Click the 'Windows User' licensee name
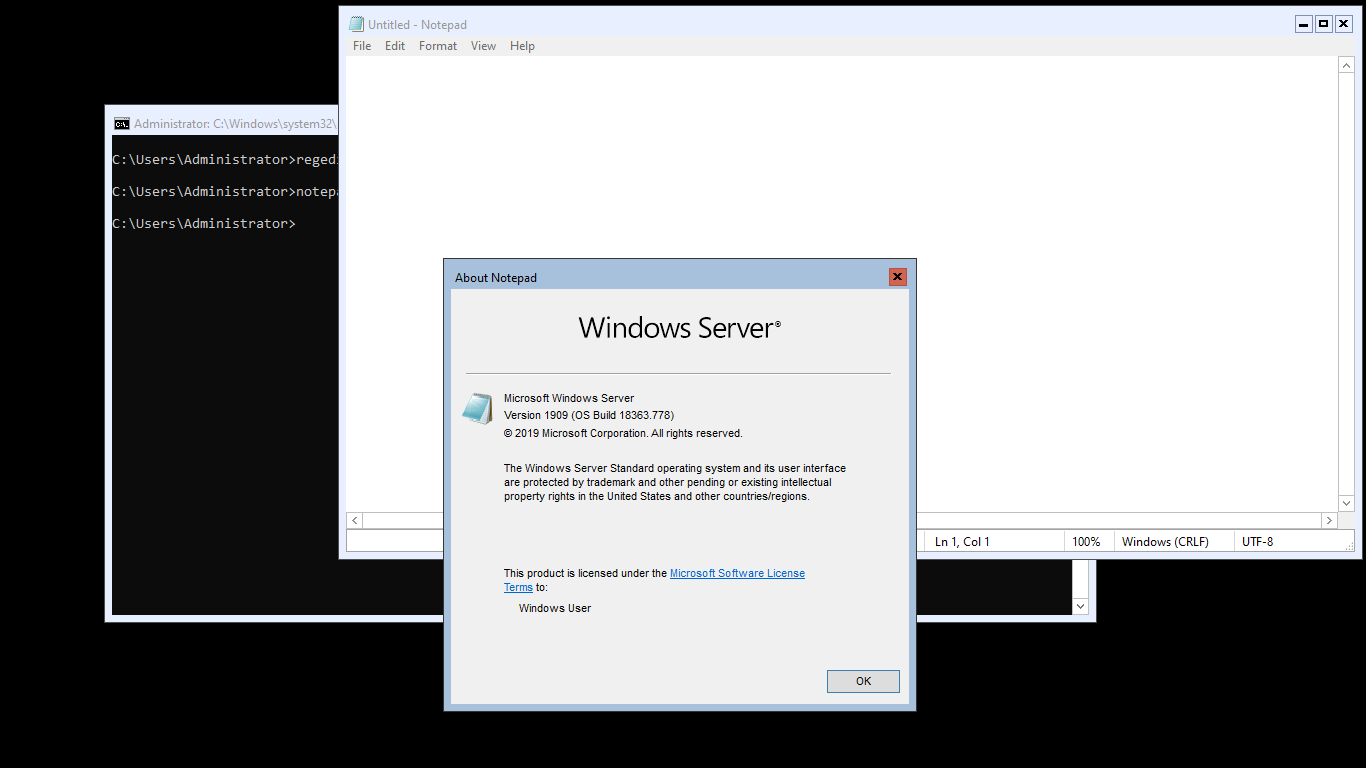 pyautogui.click(x=555, y=608)
